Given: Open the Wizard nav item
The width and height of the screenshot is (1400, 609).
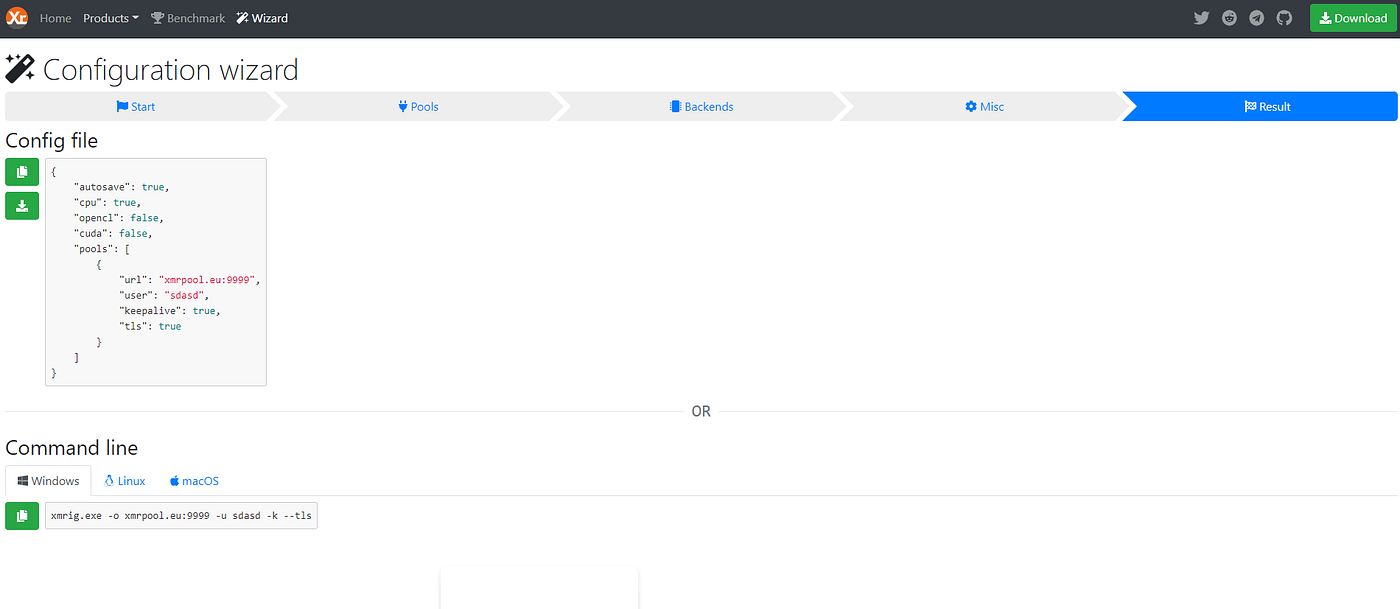Looking at the screenshot, I should pos(262,18).
